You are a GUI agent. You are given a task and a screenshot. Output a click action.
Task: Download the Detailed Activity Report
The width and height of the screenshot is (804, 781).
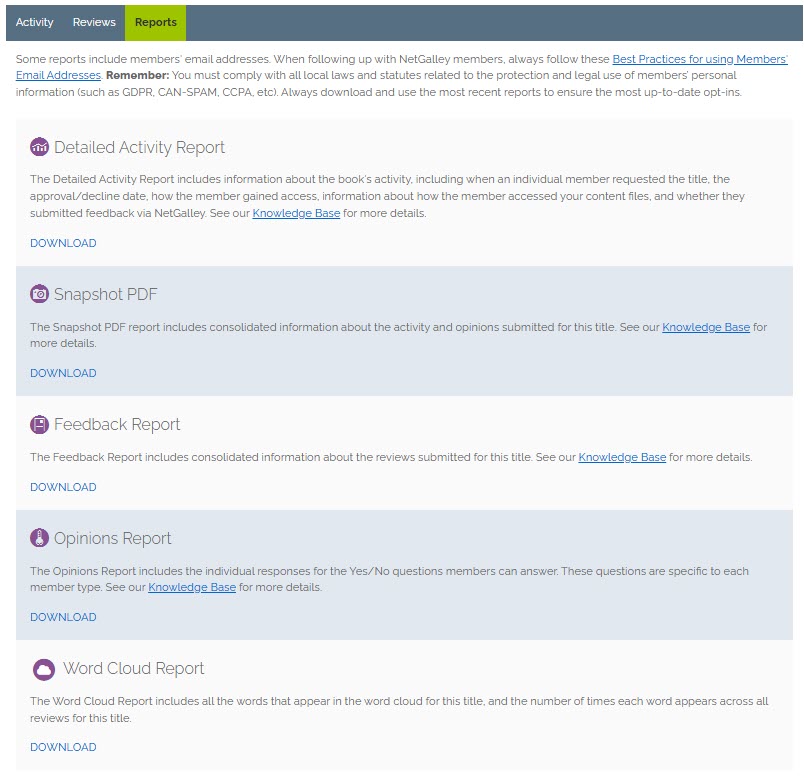pos(63,243)
